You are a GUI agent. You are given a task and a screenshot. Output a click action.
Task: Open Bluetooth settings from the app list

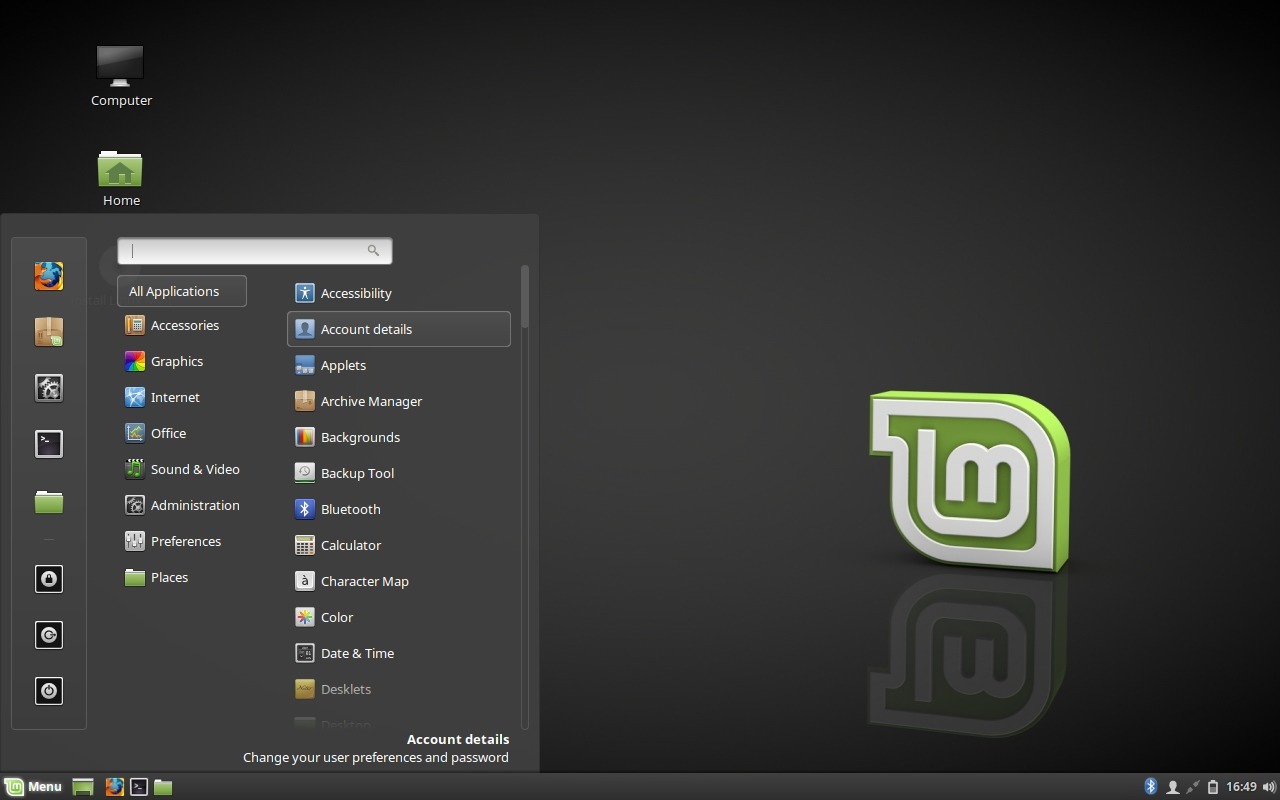(x=399, y=509)
